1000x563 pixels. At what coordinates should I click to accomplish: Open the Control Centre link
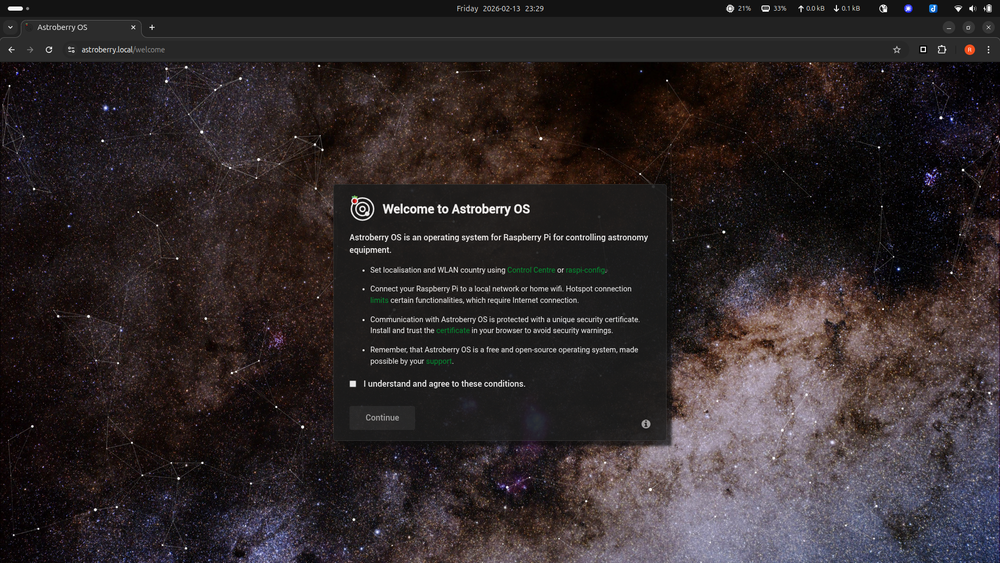(x=530, y=270)
